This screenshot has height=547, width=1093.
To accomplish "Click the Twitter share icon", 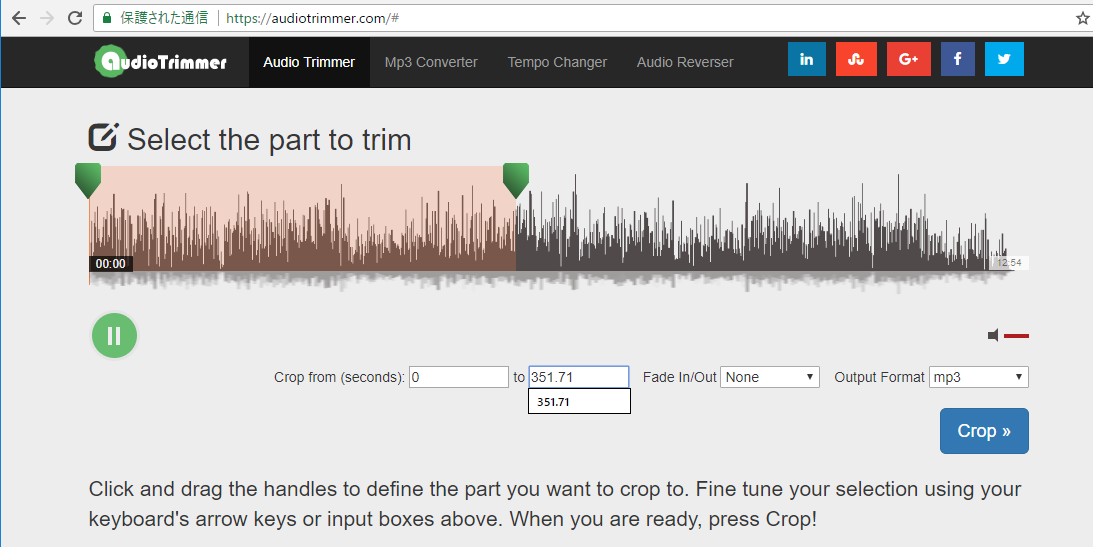I will click(x=1004, y=59).
